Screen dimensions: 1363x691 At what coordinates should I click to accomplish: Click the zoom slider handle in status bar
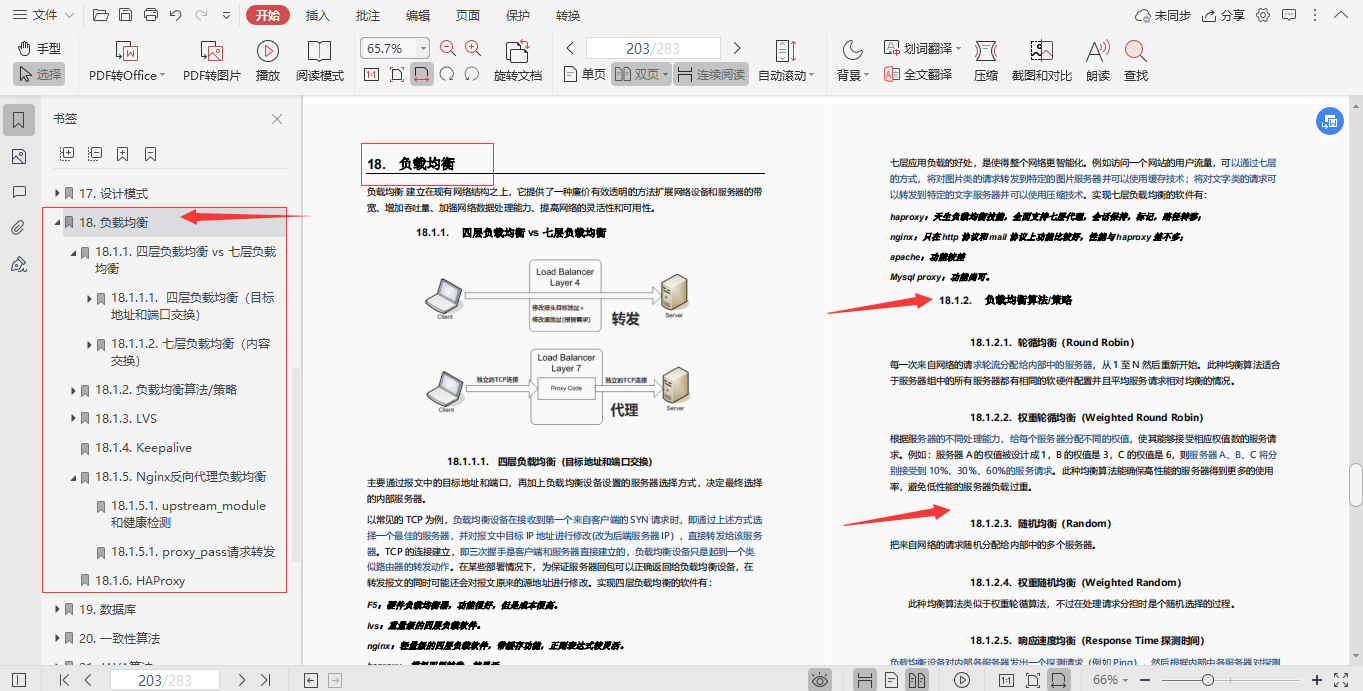click(1208, 680)
